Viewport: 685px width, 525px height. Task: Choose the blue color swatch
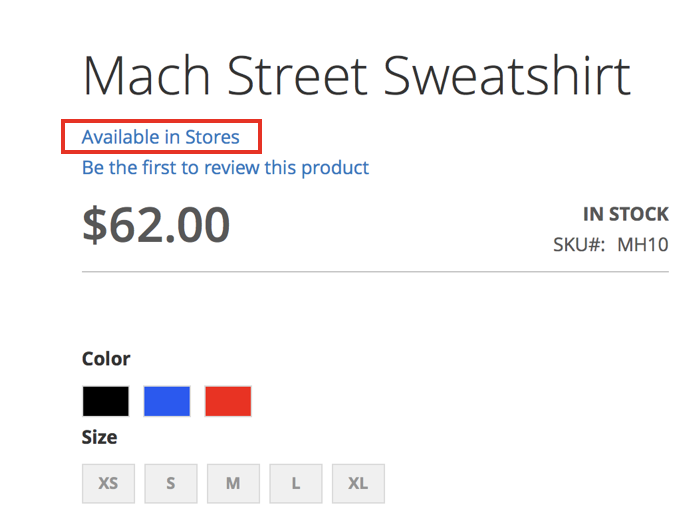point(166,401)
